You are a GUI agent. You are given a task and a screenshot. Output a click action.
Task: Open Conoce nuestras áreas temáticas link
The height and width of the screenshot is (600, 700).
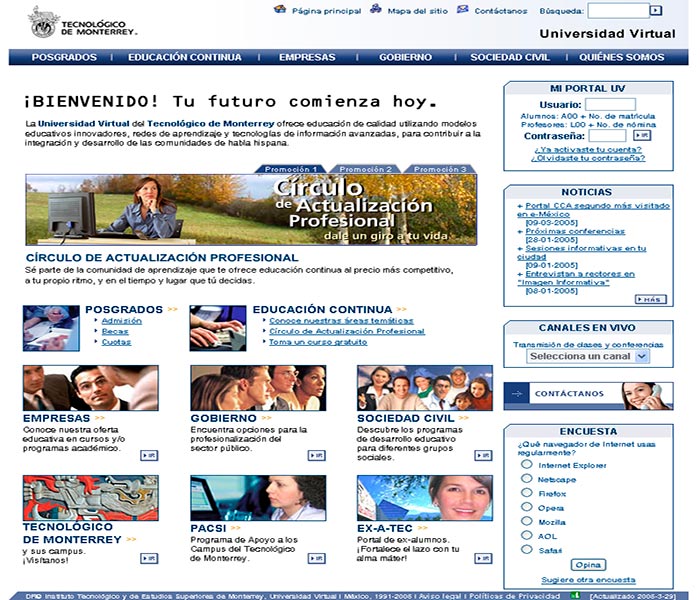(341, 321)
